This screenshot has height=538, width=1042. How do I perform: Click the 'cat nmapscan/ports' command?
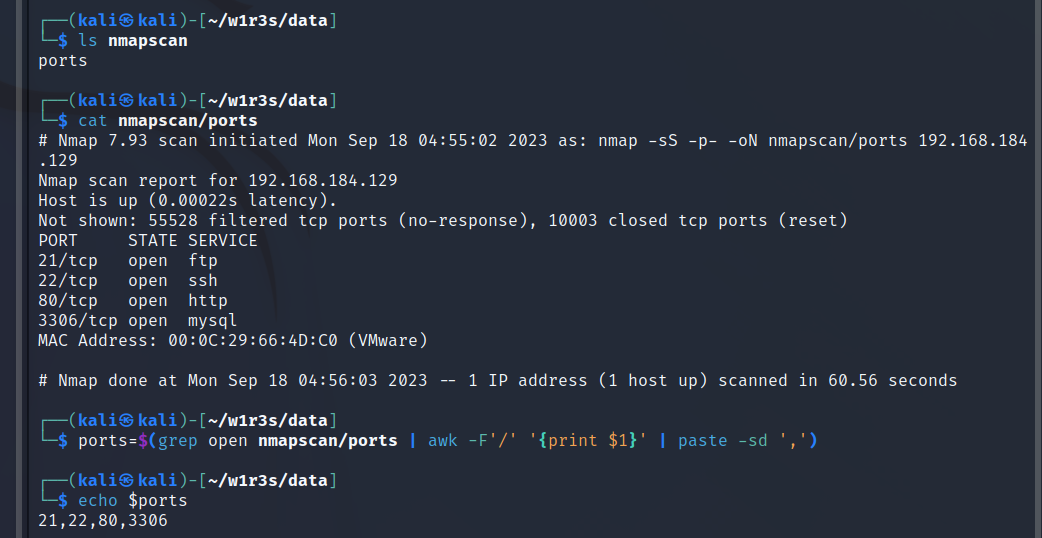click(x=168, y=121)
